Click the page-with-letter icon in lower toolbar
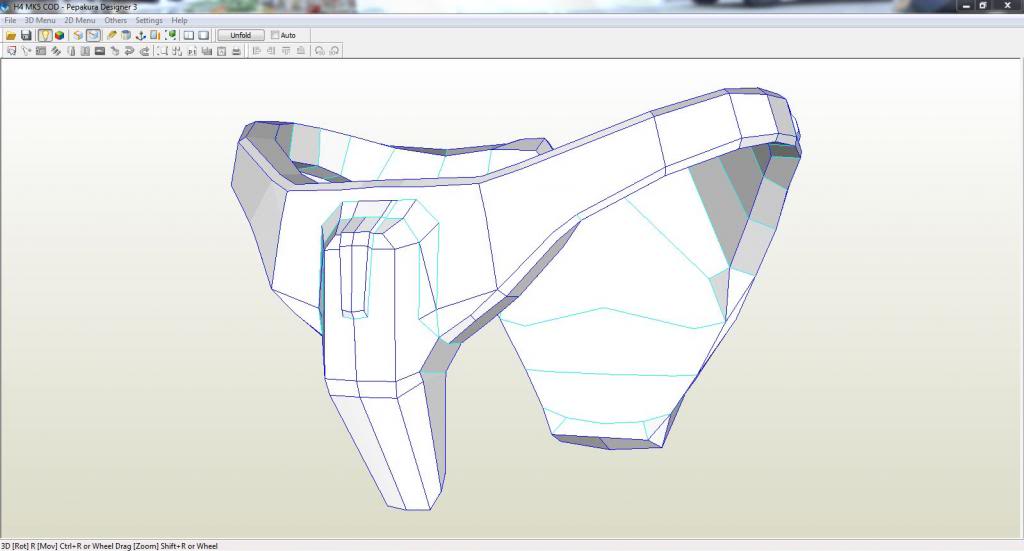 coord(221,51)
